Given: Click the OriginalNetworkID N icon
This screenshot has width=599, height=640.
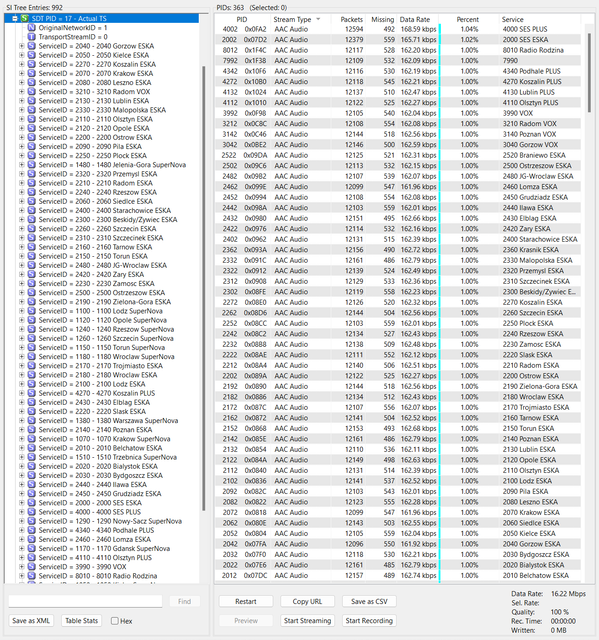Looking at the screenshot, I should 31,28.
